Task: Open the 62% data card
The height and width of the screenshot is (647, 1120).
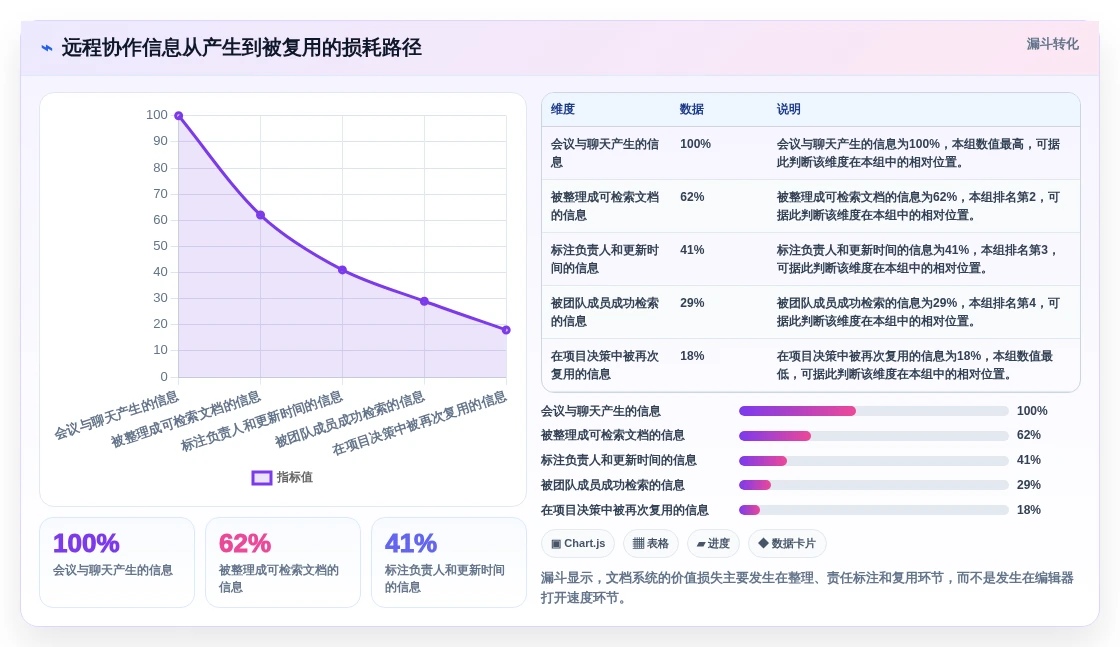Action: [283, 563]
